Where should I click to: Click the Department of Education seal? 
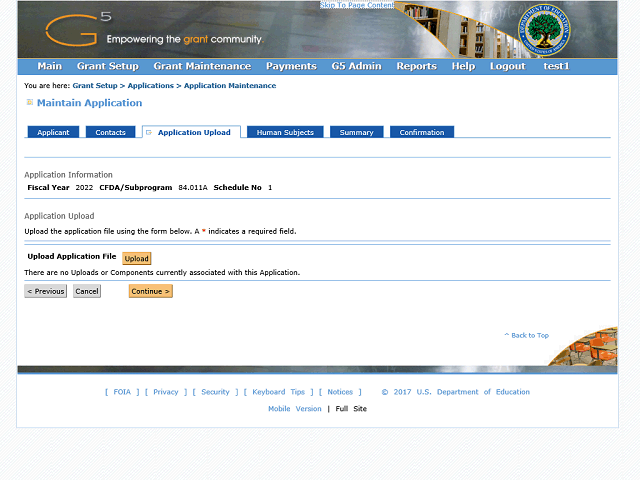[544, 30]
